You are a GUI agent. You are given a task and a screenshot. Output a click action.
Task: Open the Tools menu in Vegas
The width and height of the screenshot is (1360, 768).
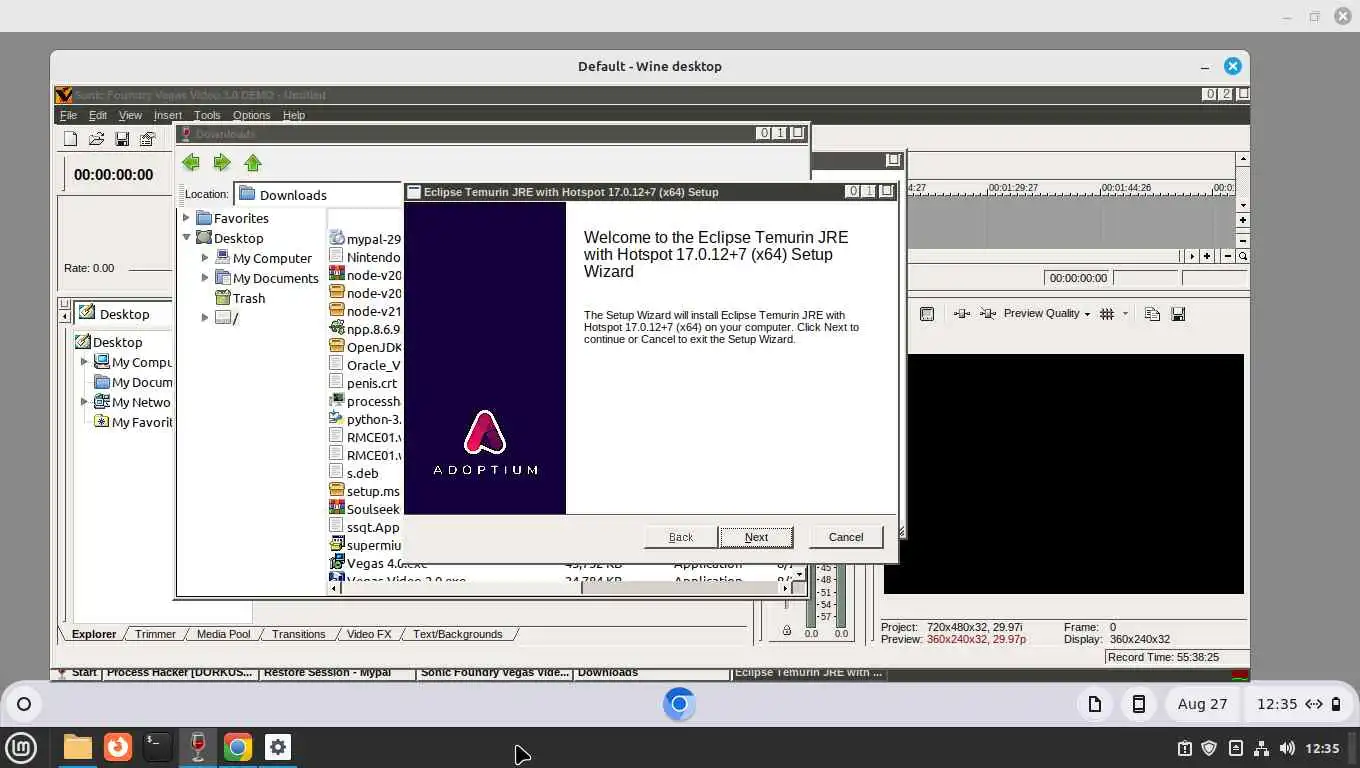pyautogui.click(x=207, y=115)
